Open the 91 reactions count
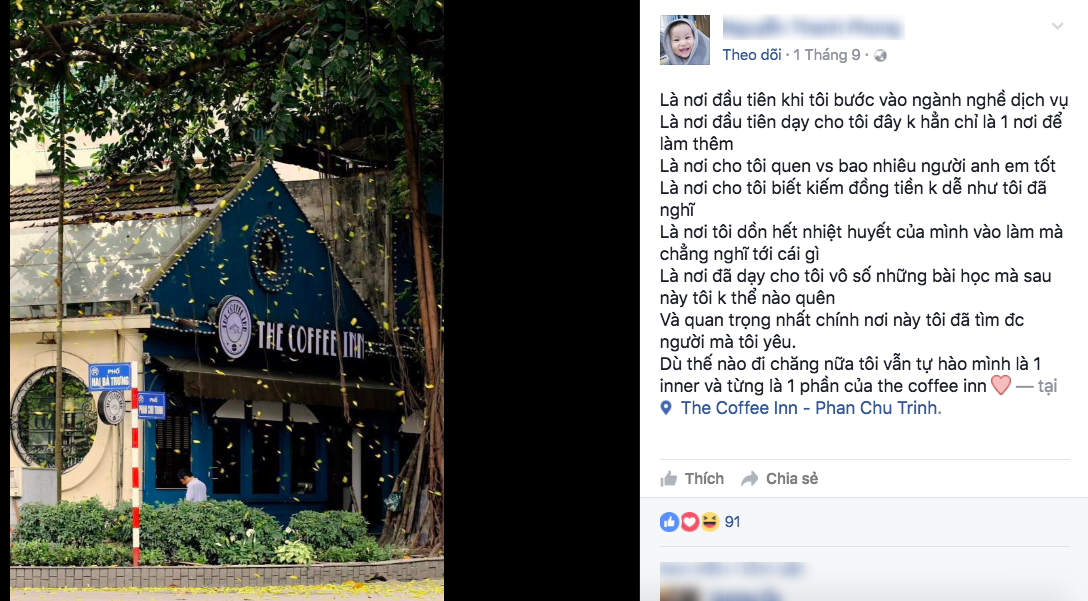This screenshot has height=601, width=1088. coord(733,522)
